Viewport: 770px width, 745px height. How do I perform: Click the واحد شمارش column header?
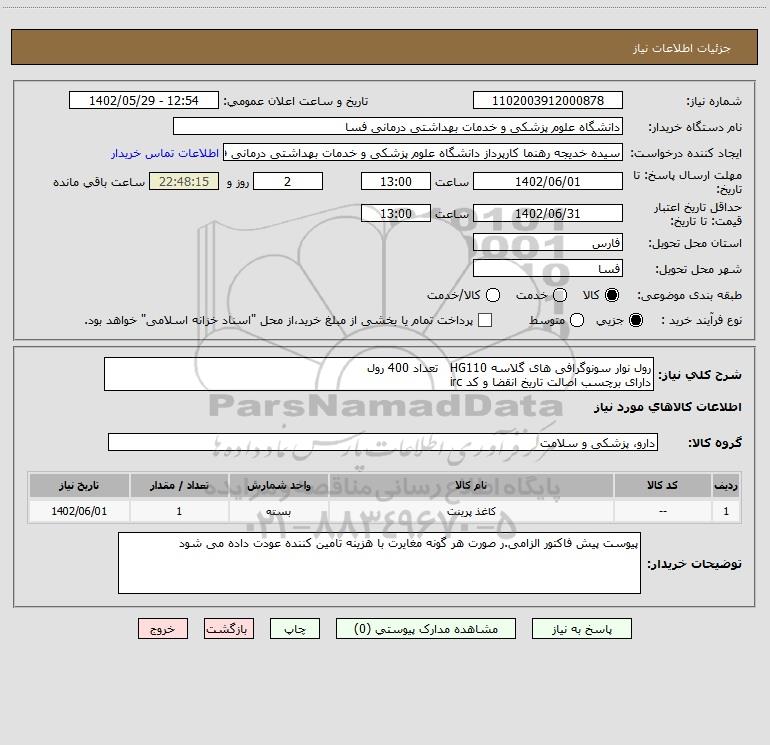(x=278, y=485)
